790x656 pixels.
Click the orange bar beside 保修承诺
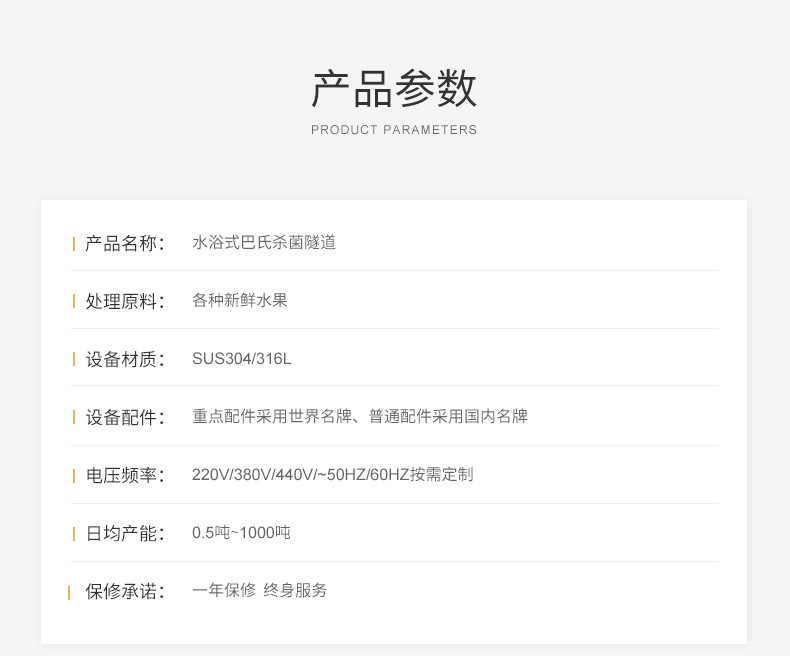click(x=69, y=593)
